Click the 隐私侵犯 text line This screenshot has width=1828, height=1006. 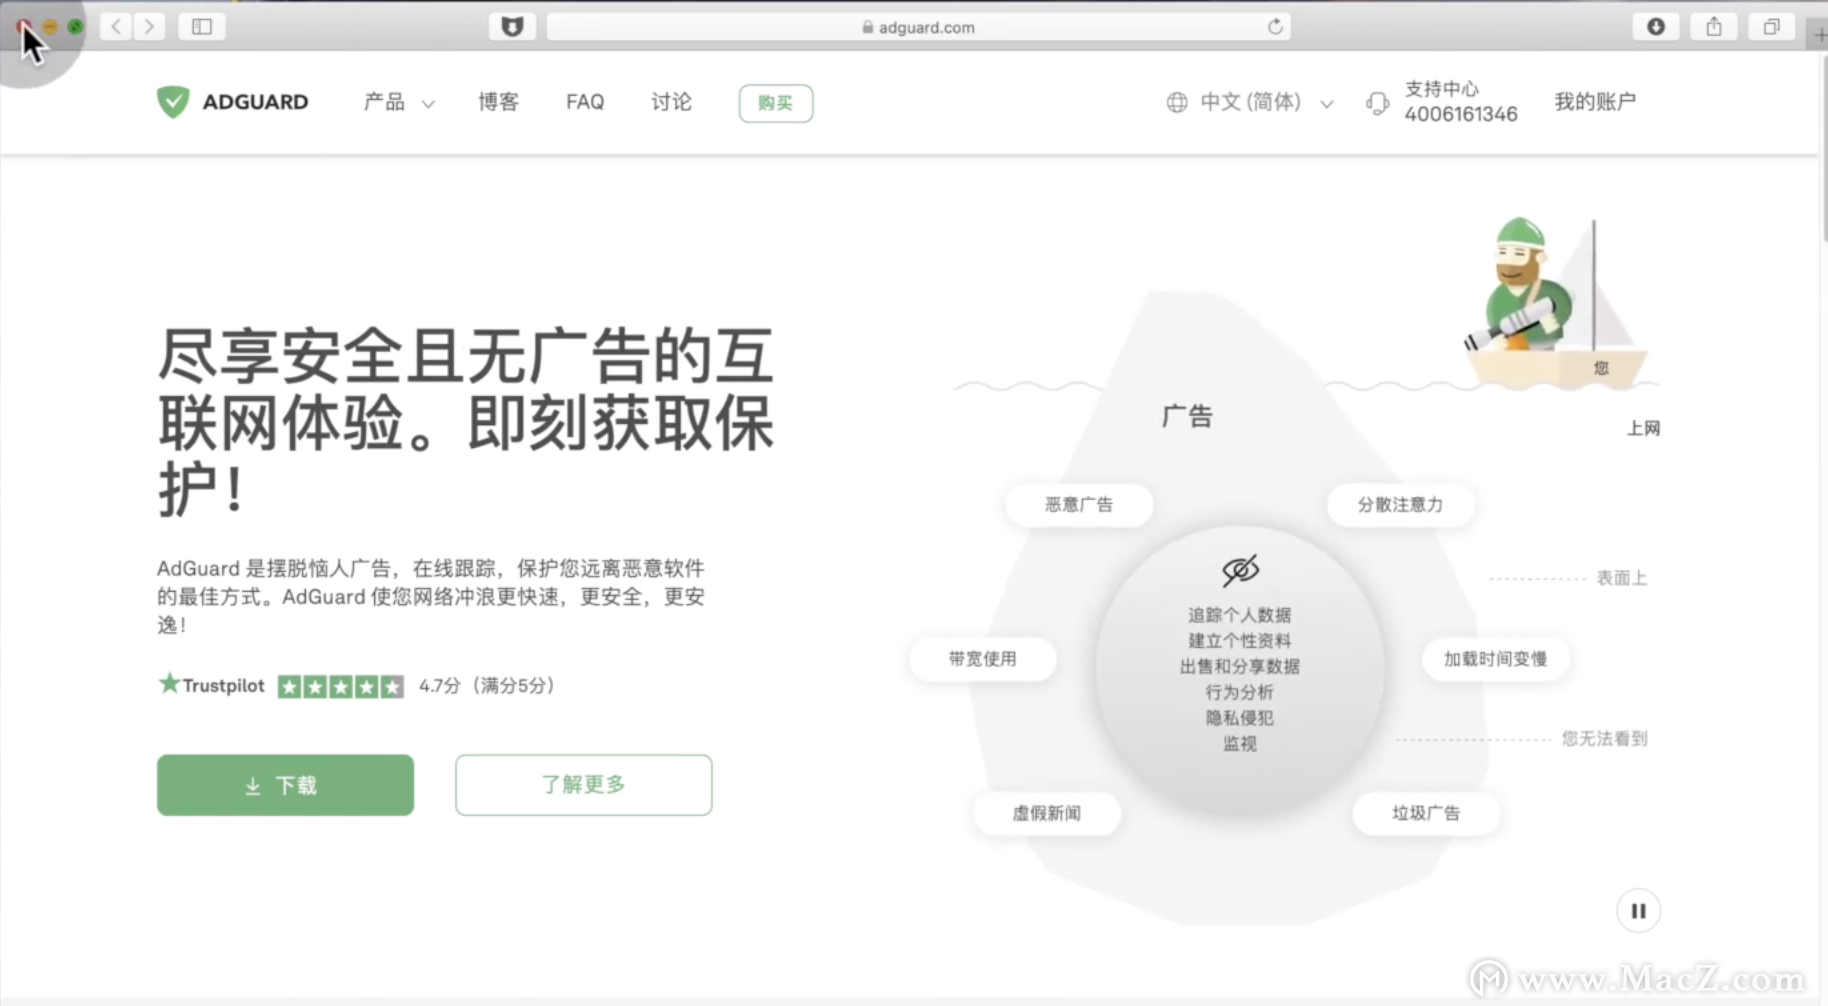(x=1240, y=718)
